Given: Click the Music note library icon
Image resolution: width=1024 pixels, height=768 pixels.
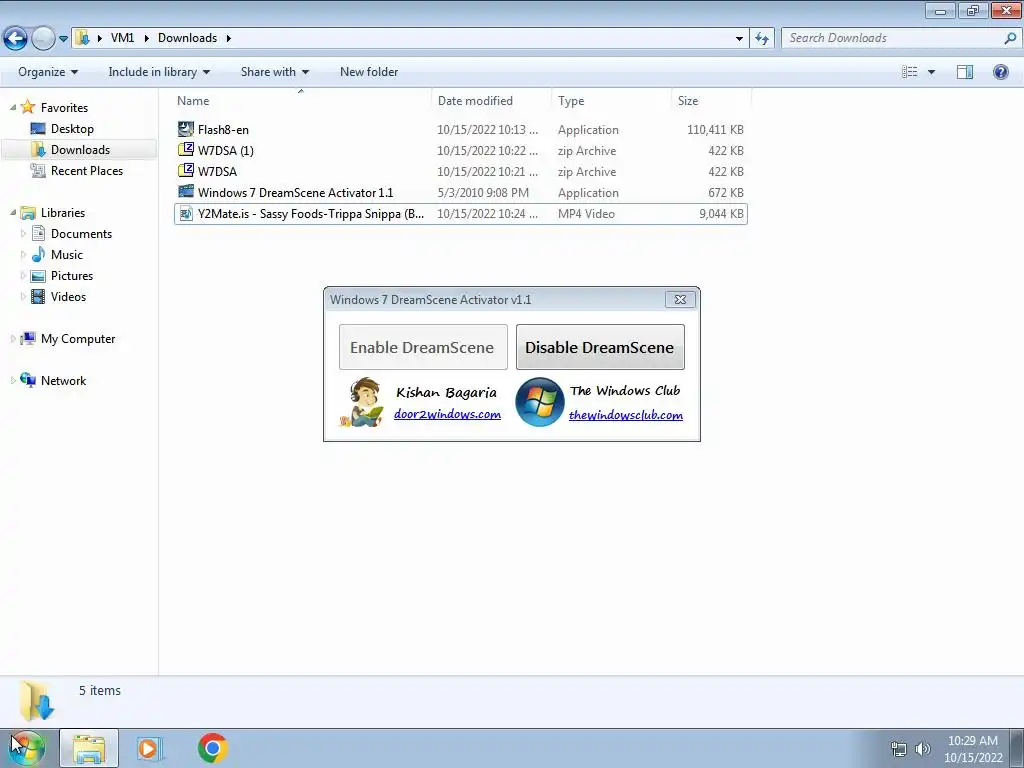Looking at the screenshot, I should [39, 254].
